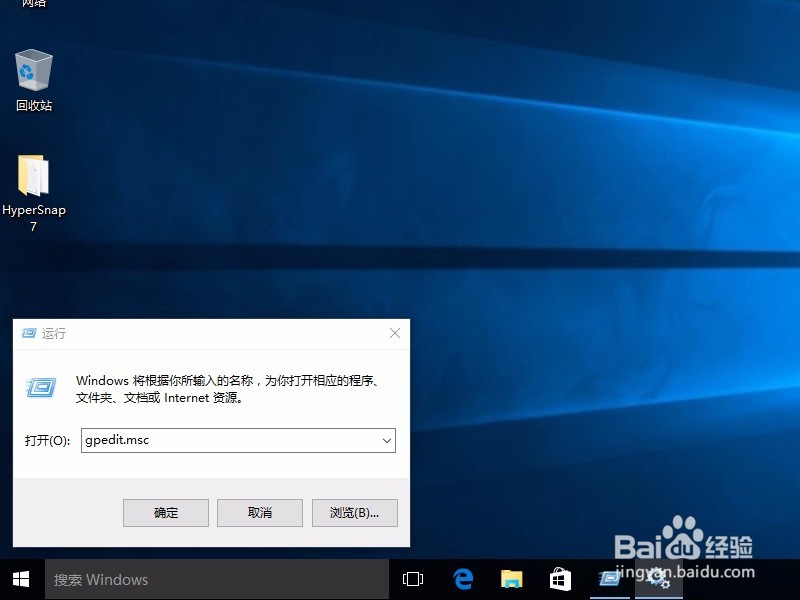Click the Windows Start button

pos(21,580)
